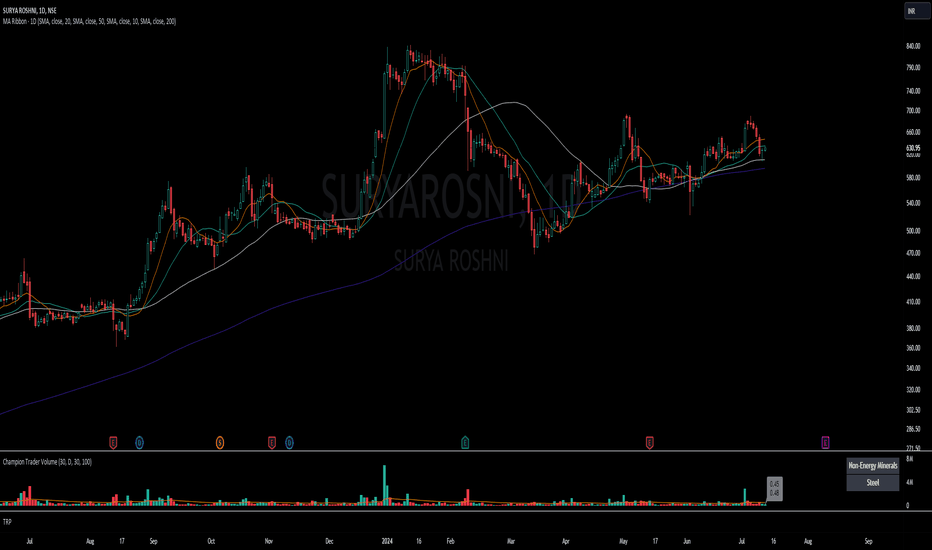Screen dimensions: 932x550
Task: Click the 302.50 price axis label
Action: (914, 410)
